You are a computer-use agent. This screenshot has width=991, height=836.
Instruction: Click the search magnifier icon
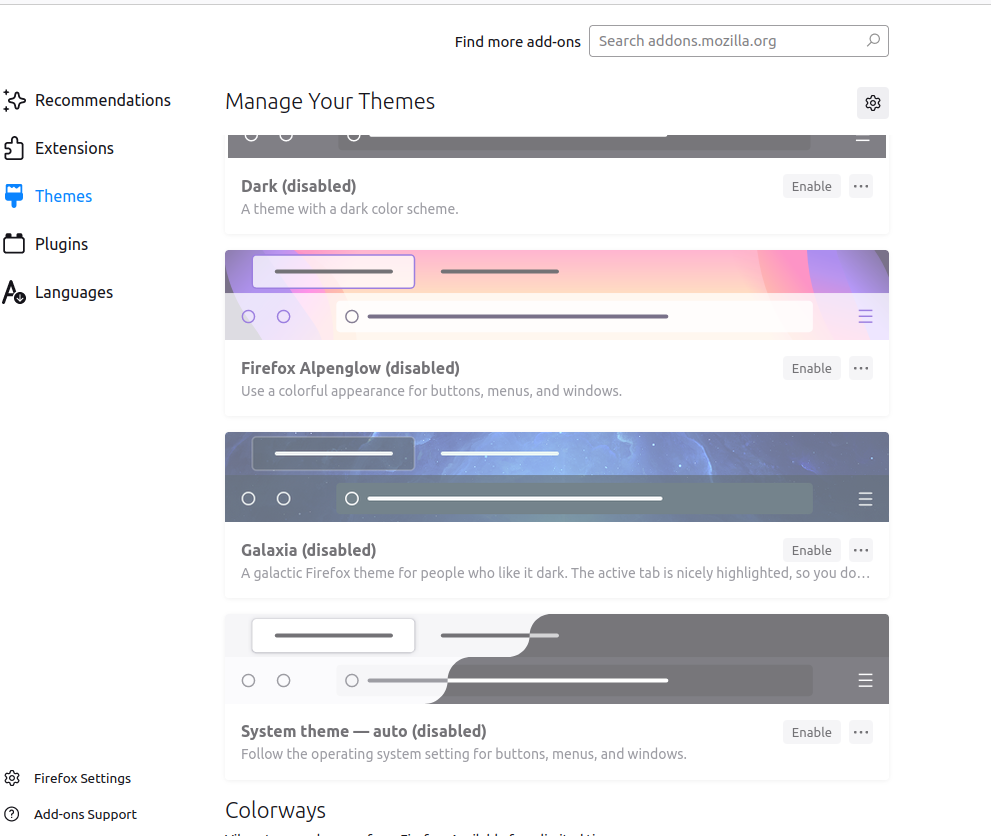tap(873, 40)
